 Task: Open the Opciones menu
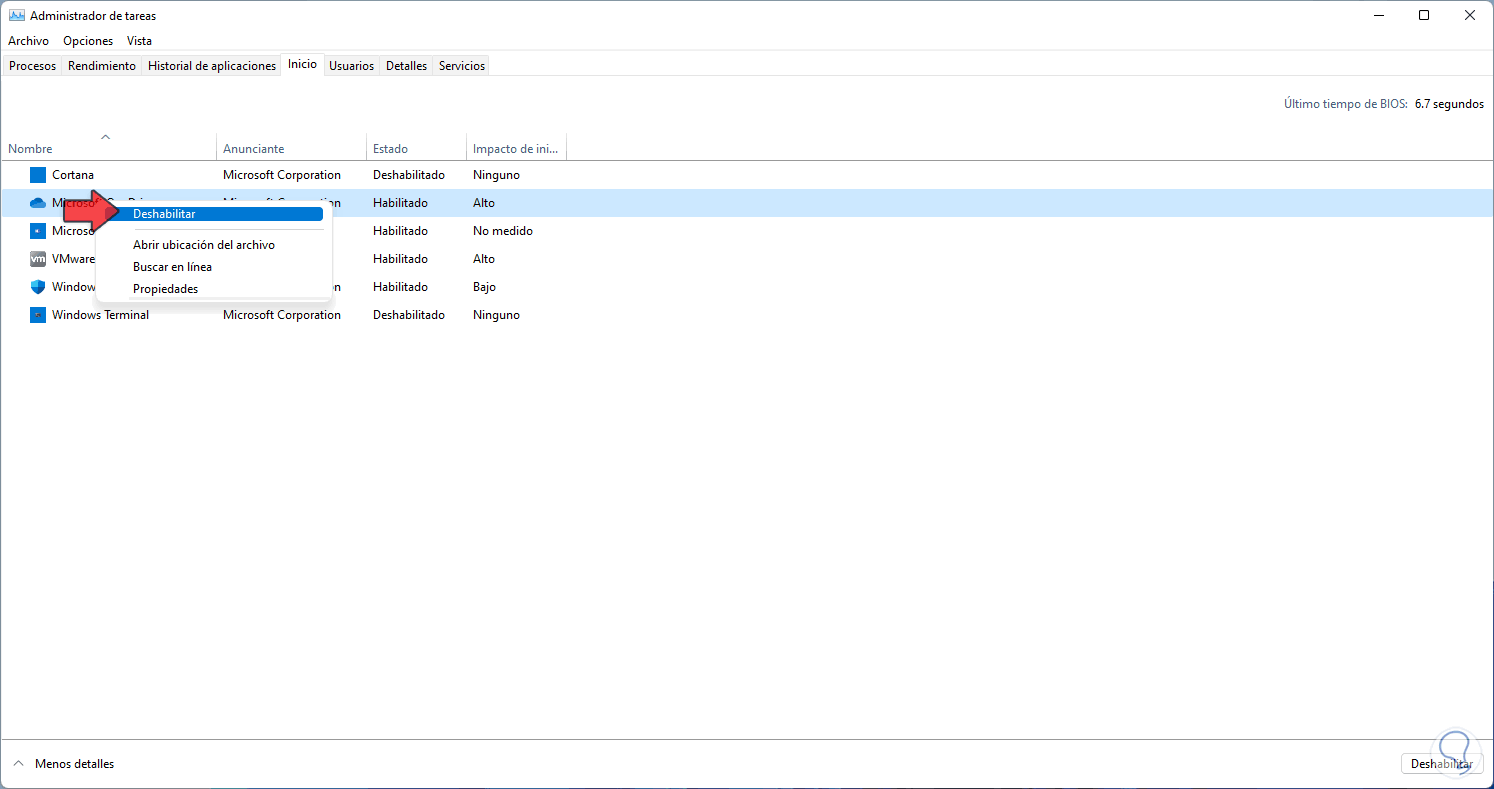88,41
